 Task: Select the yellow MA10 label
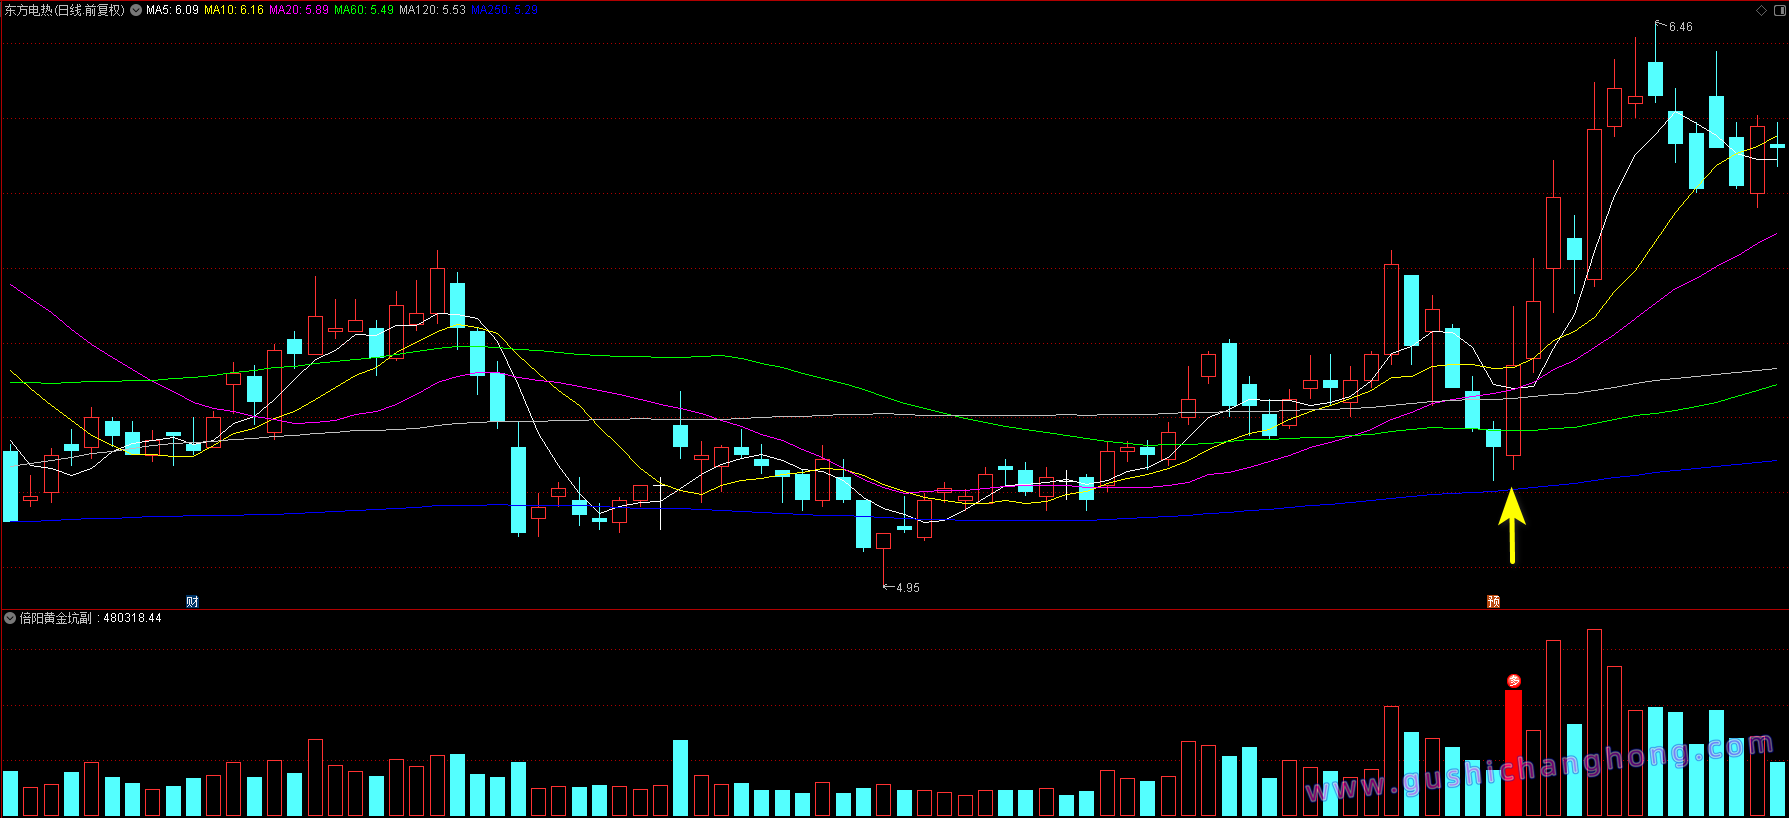[234, 10]
